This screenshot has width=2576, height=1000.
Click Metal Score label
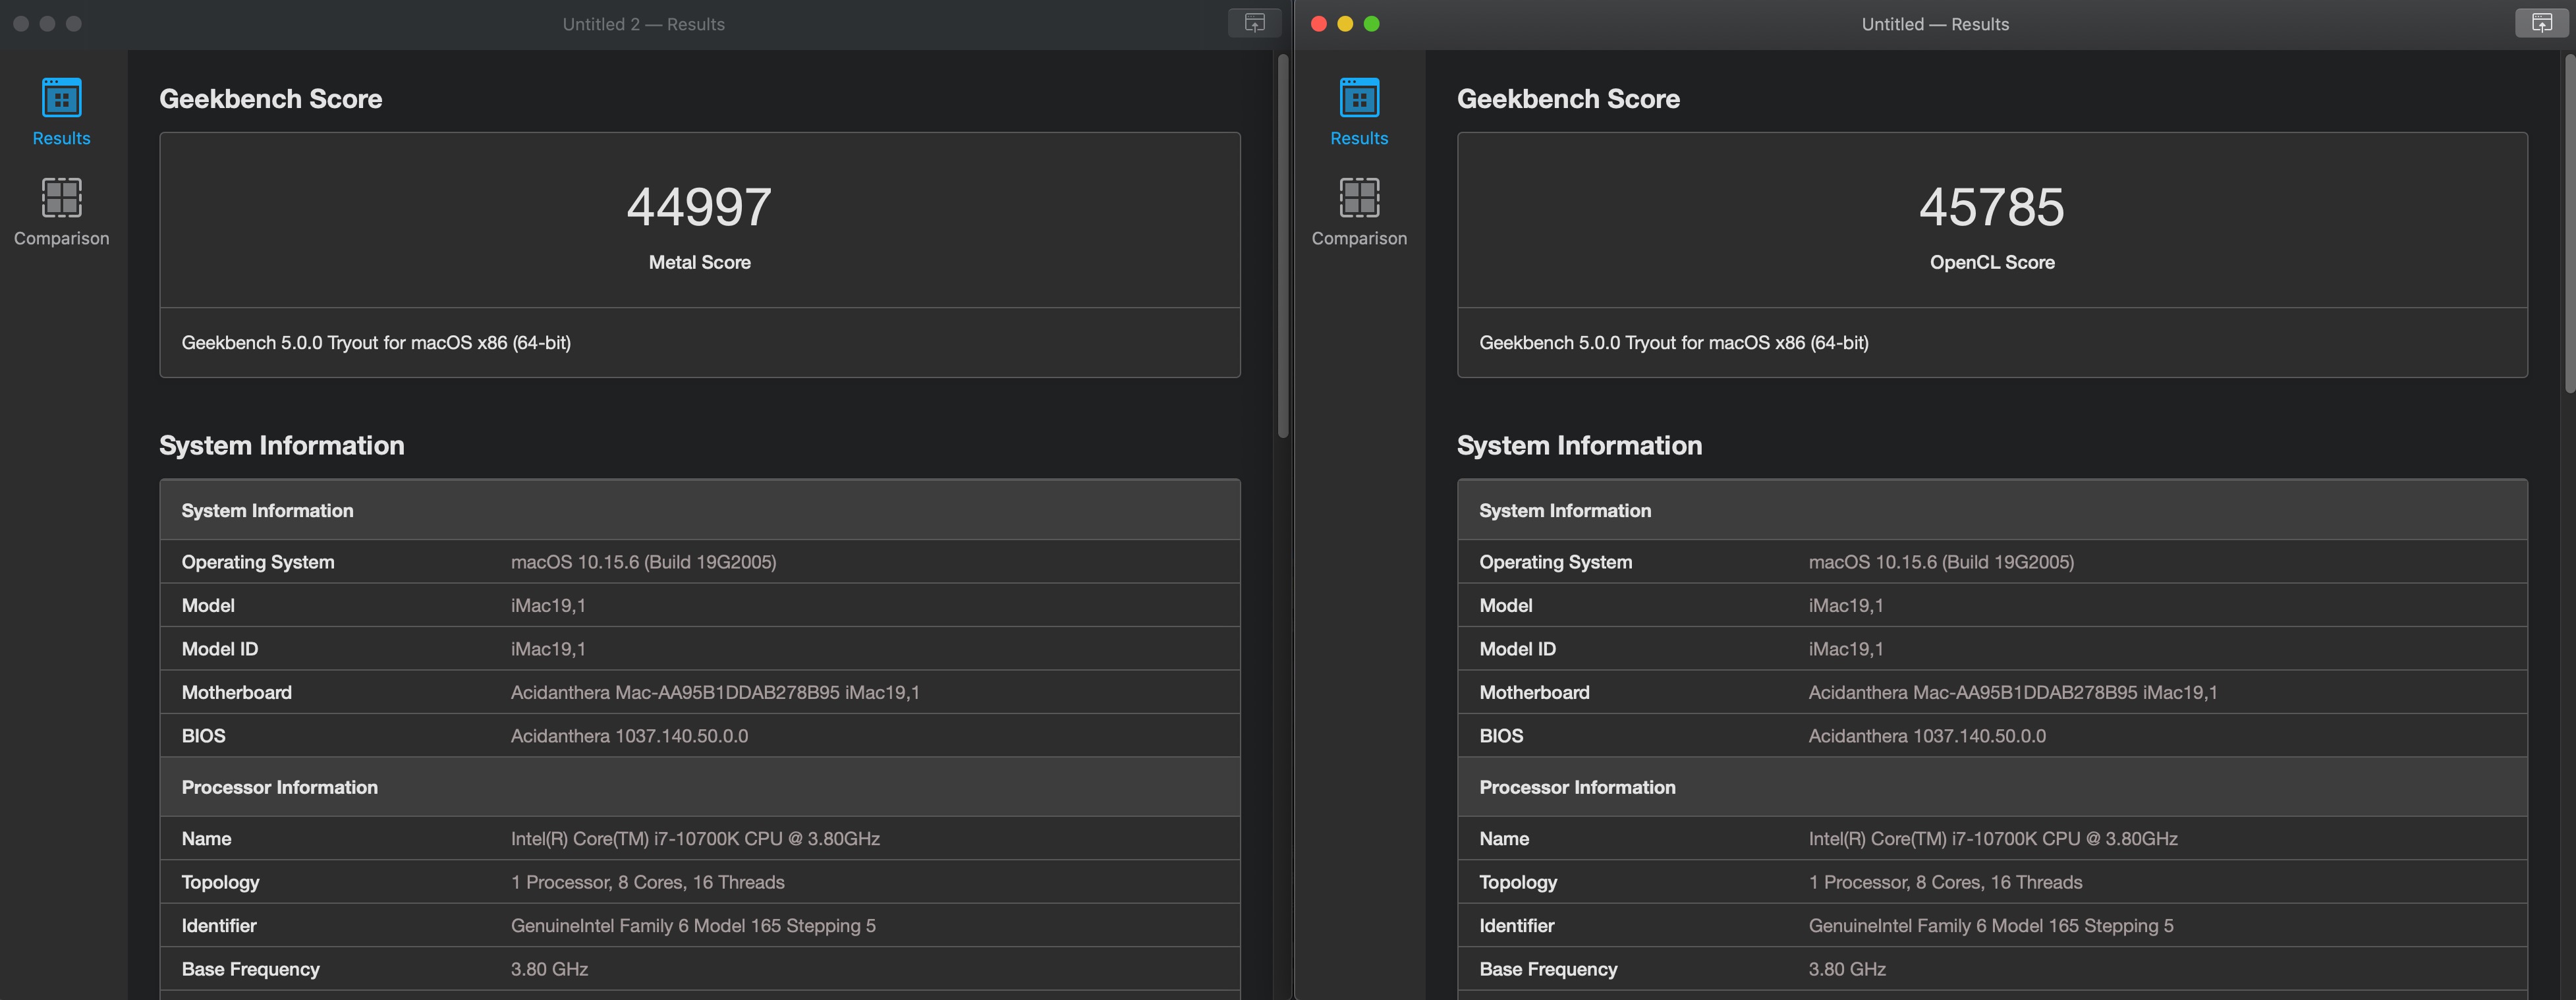coord(699,262)
